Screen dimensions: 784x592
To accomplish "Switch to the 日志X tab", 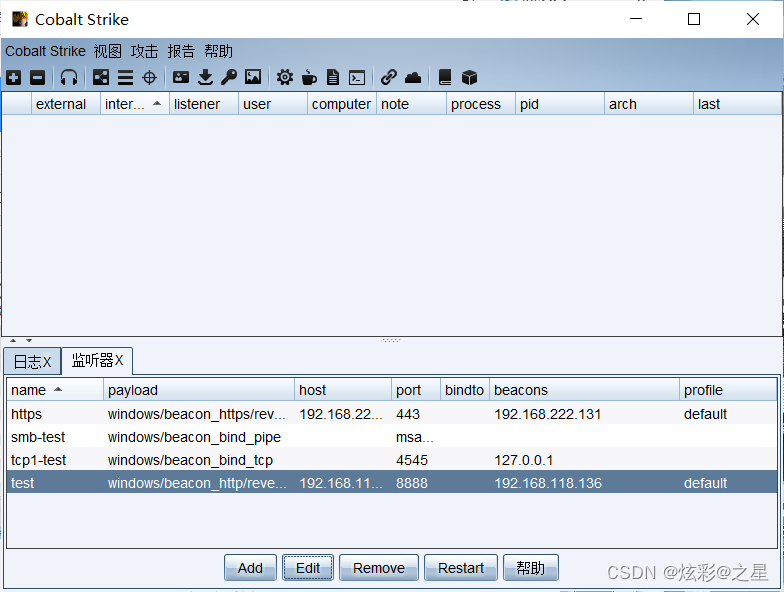I will coord(31,361).
